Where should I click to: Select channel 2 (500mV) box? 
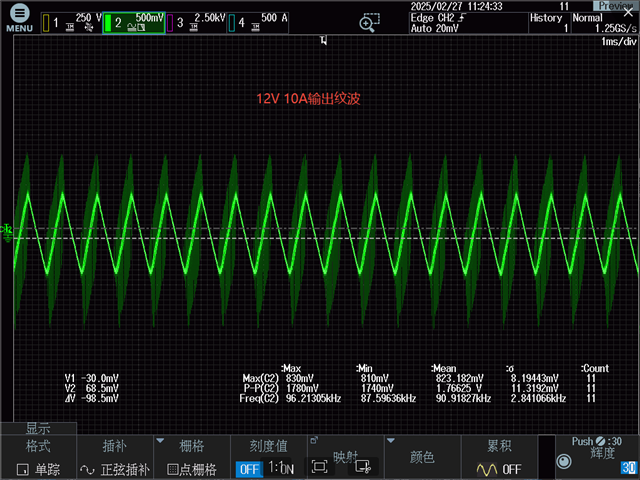tap(133, 22)
